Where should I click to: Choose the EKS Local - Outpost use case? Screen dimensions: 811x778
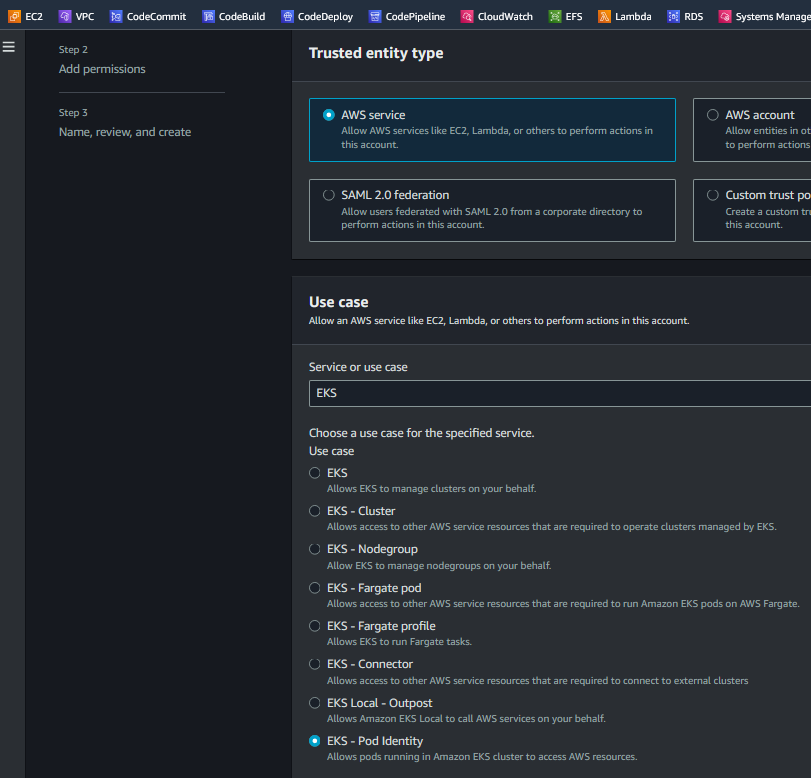tap(314, 703)
